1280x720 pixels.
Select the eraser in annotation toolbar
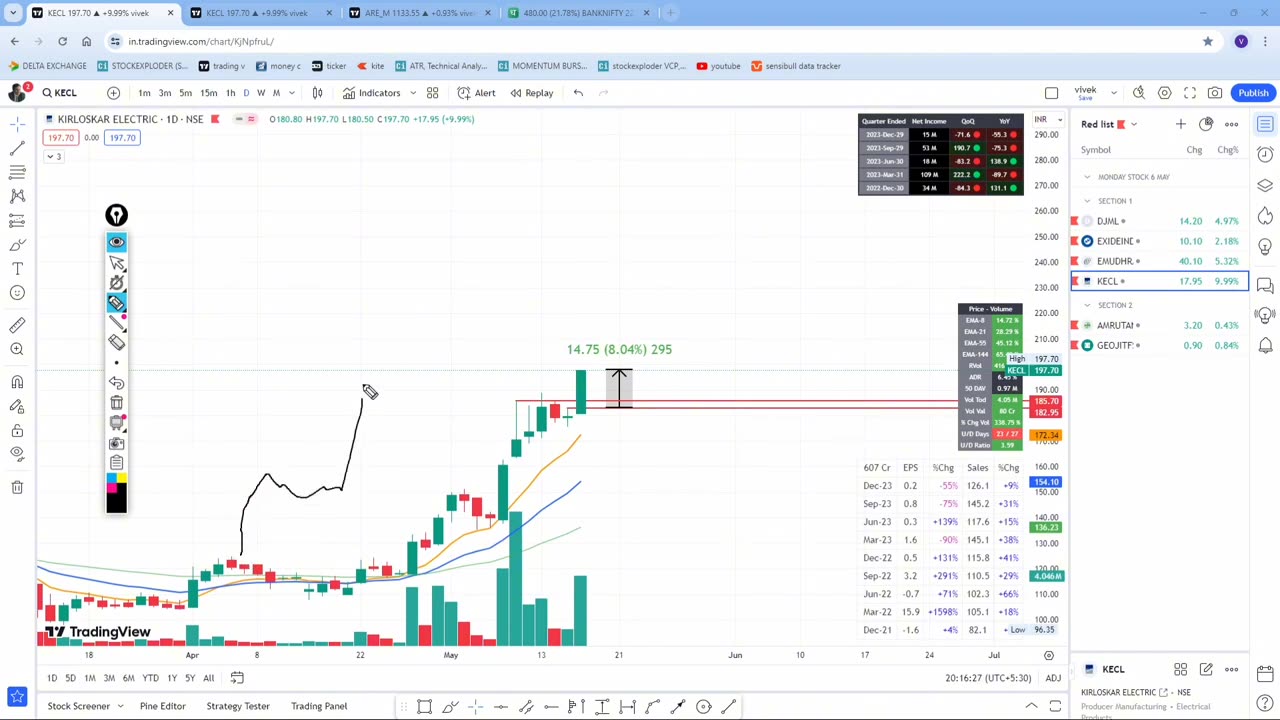pos(116,343)
